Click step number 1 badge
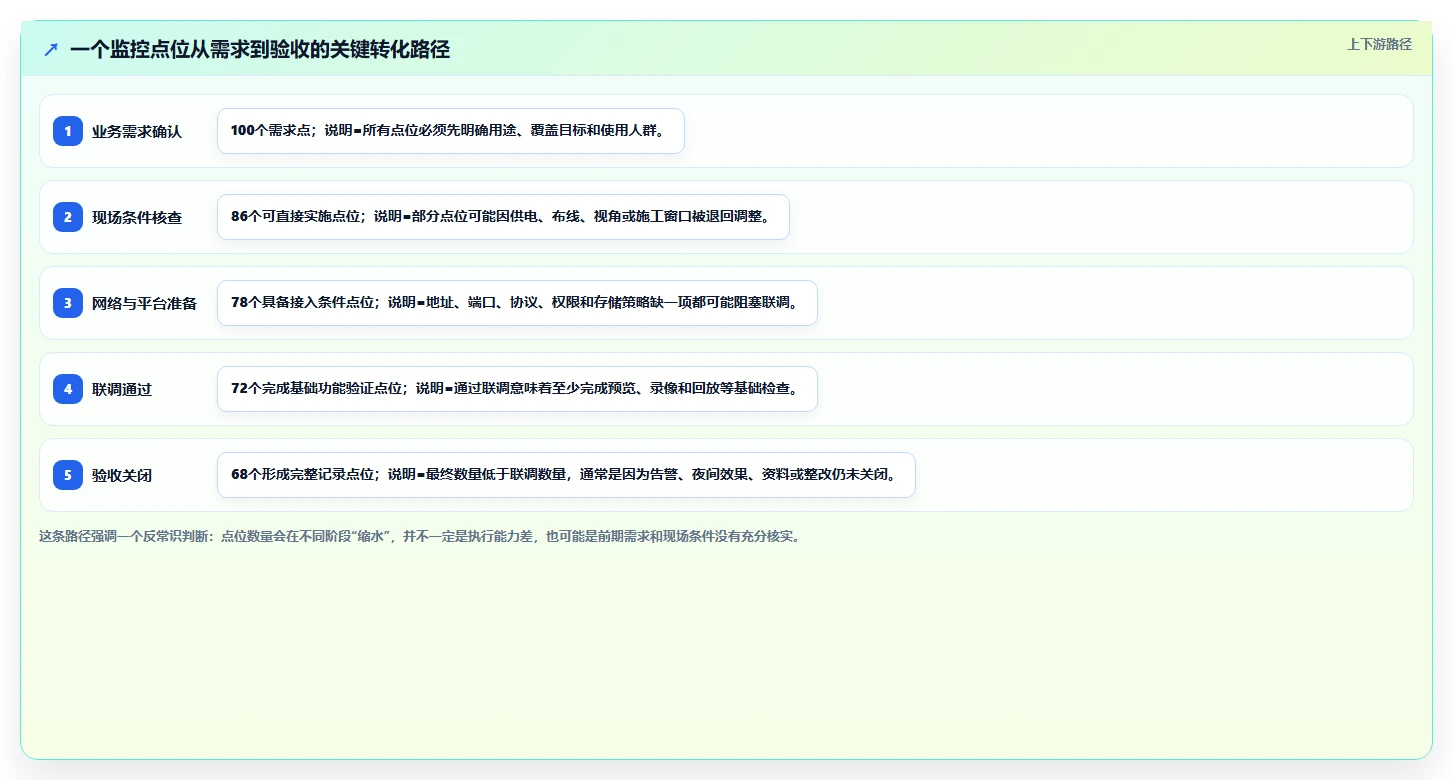The height and width of the screenshot is (780, 1453). tap(68, 131)
